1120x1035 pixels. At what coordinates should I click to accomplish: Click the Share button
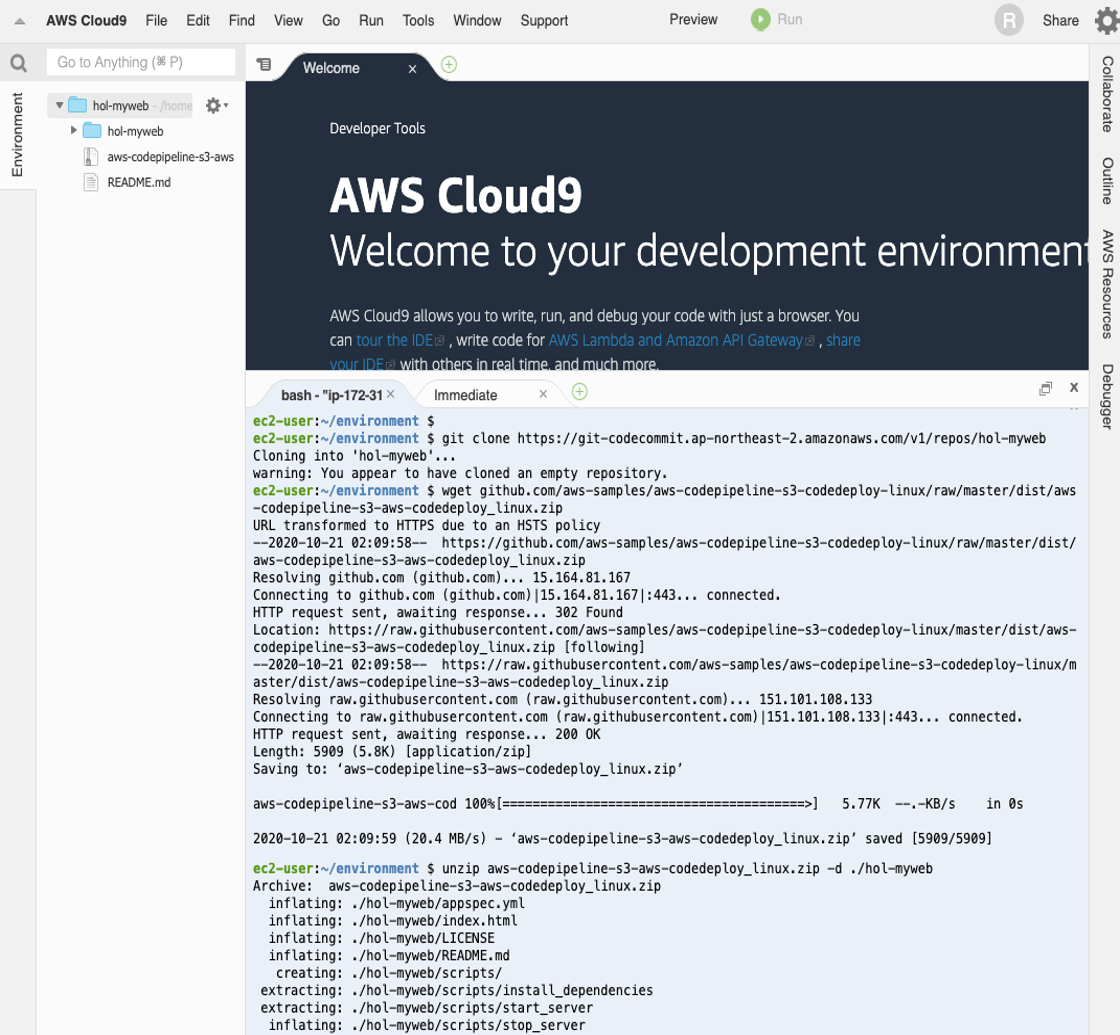1061,21
